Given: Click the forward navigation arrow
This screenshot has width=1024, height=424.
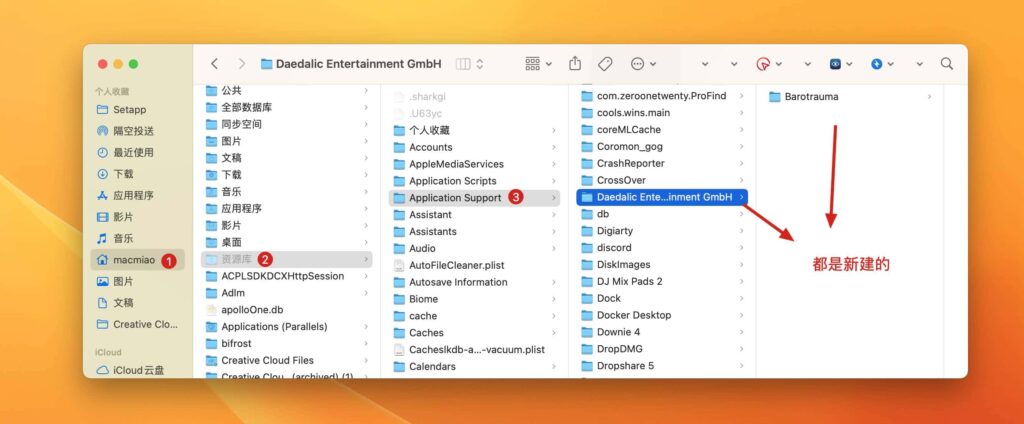Looking at the screenshot, I should (241, 63).
